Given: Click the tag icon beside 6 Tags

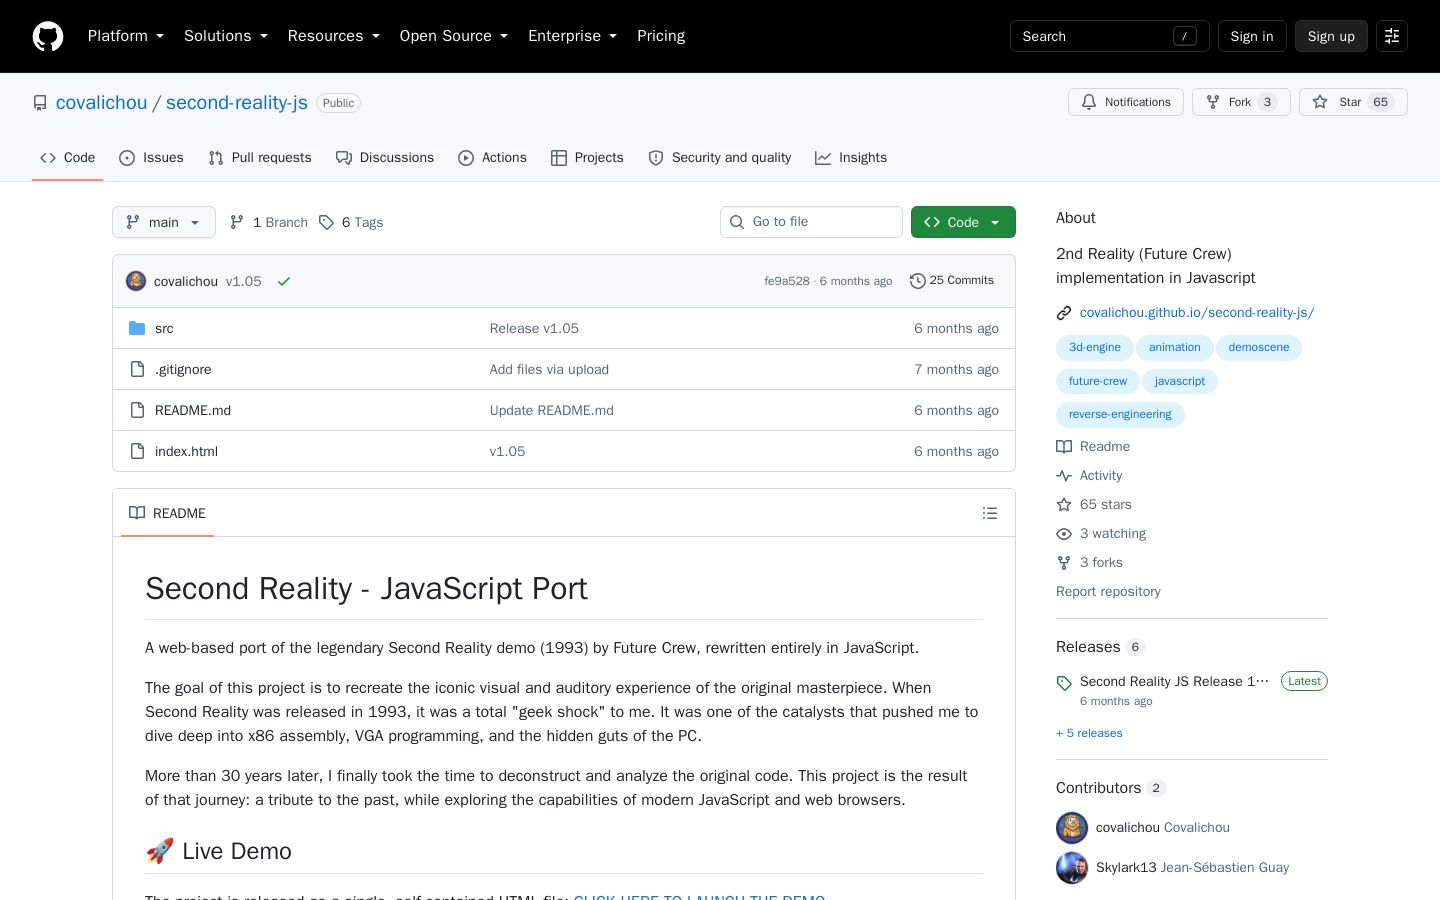Looking at the screenshot, I should (x=326, y=222).
